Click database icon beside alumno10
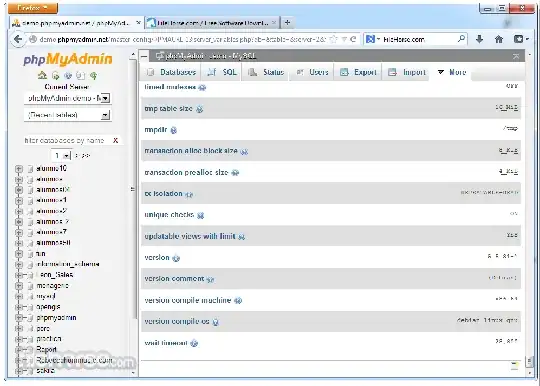This screenshot has height=386, width=540. 30,169
